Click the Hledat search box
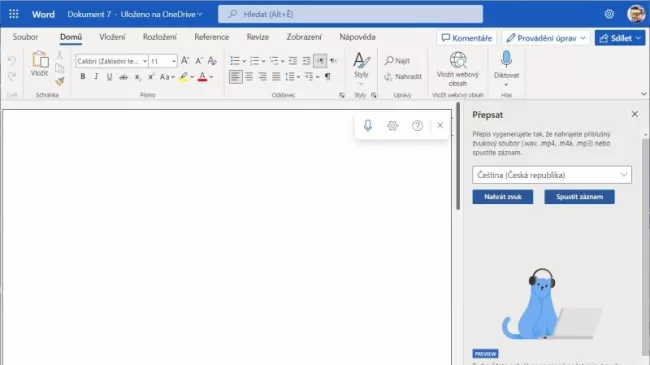Image resolution: width=650 pixels, height=365 pixels. 351,14
